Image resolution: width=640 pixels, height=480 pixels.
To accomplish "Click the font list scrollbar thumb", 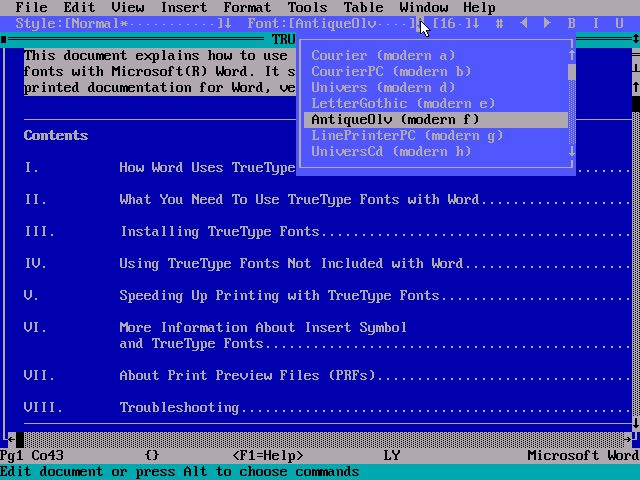I will click(x=572, y=71).
